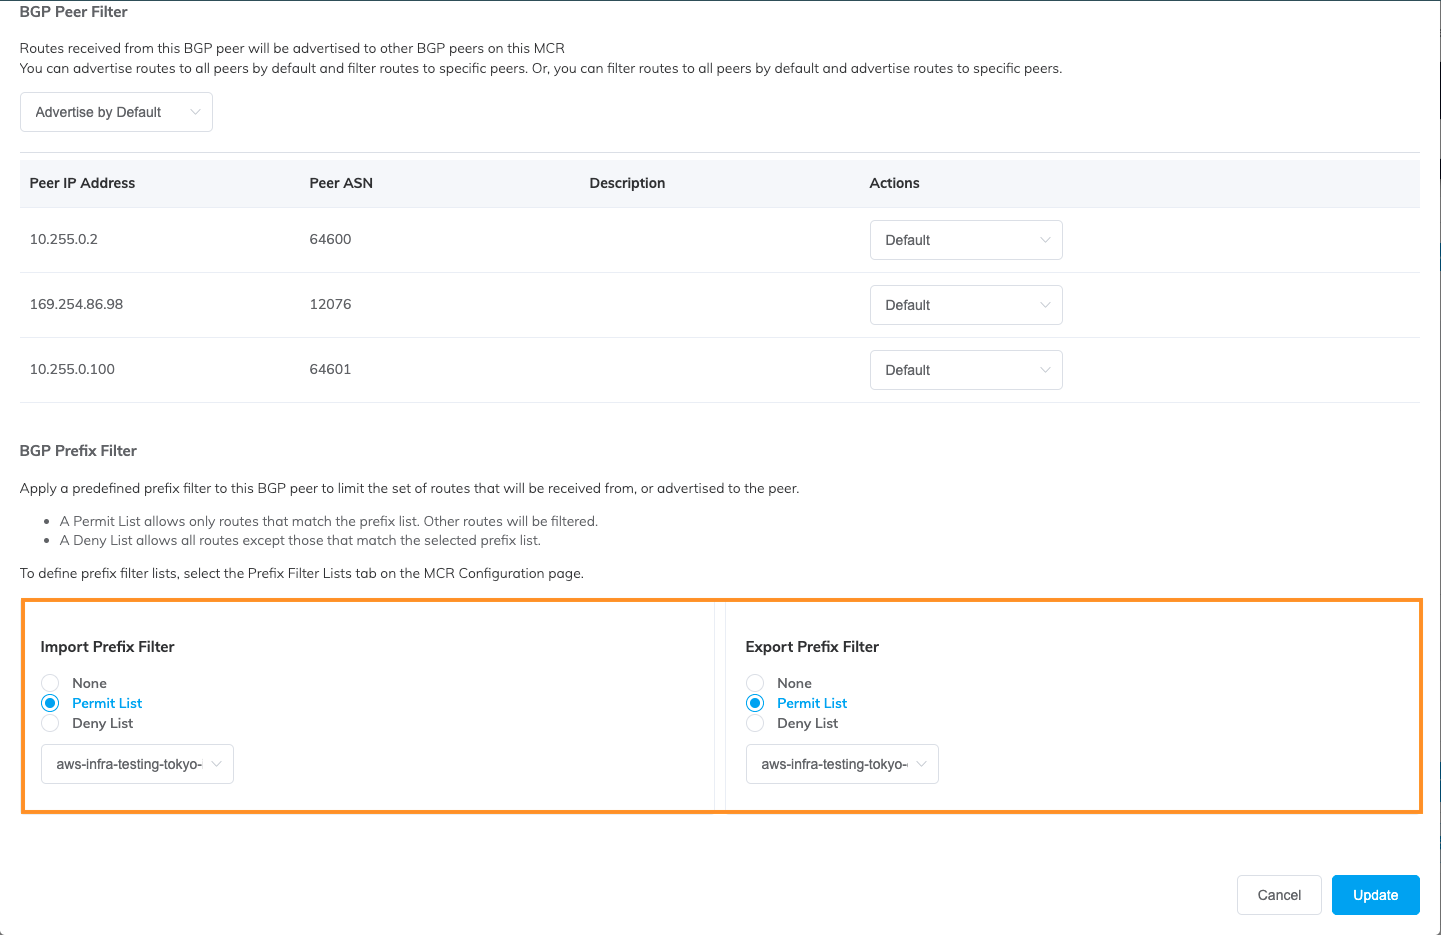Click the chevron on the Advertise by Default selector

click(196, 111)
